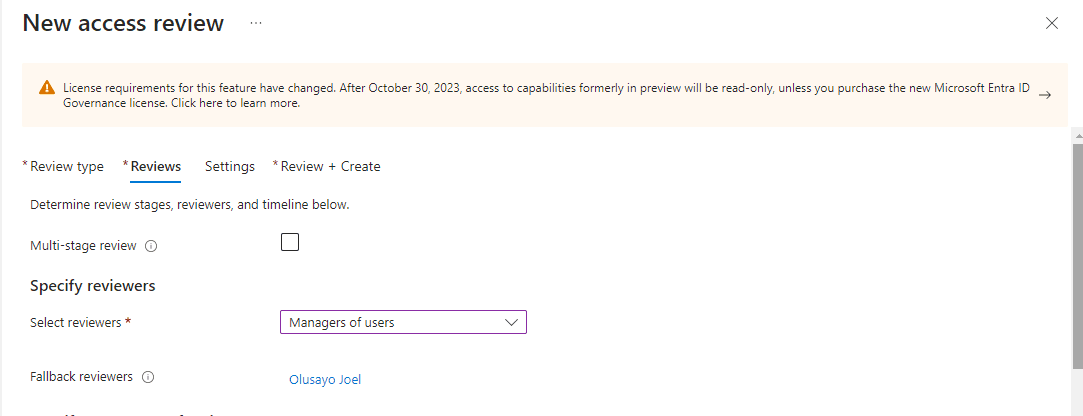The height and width of the screenshot is (416, 1083).
Task: Open the Review + Create tab
Action: [330, 166]
